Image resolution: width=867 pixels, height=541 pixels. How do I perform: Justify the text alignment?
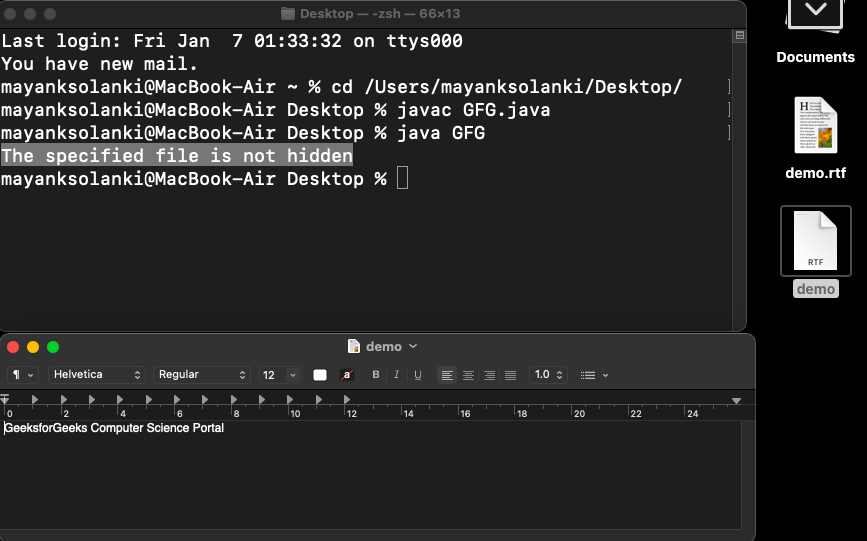(510, 375)
